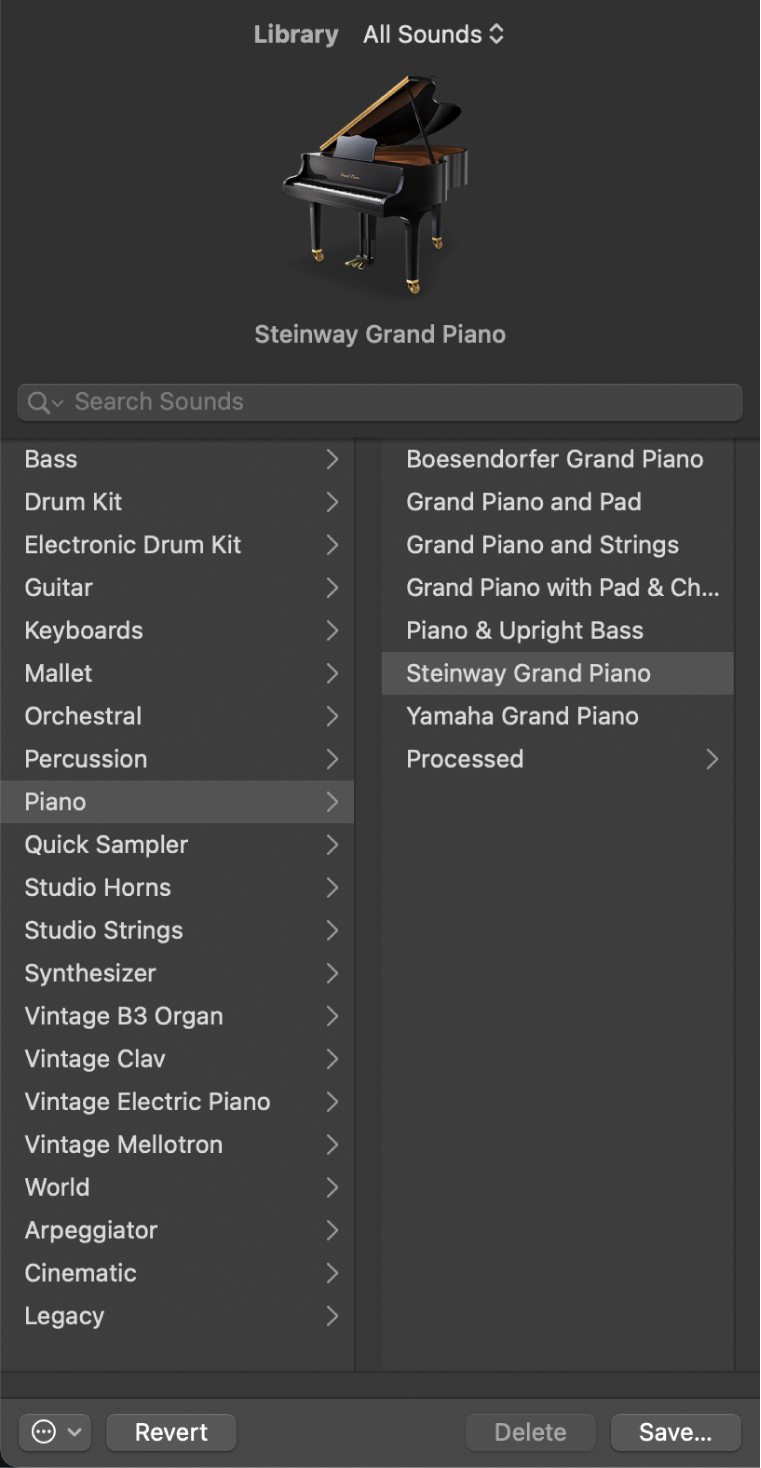This screenshot has width=761, height=1468.
Task: Select the Studio Horns category
Action: [x=177, y=888]
